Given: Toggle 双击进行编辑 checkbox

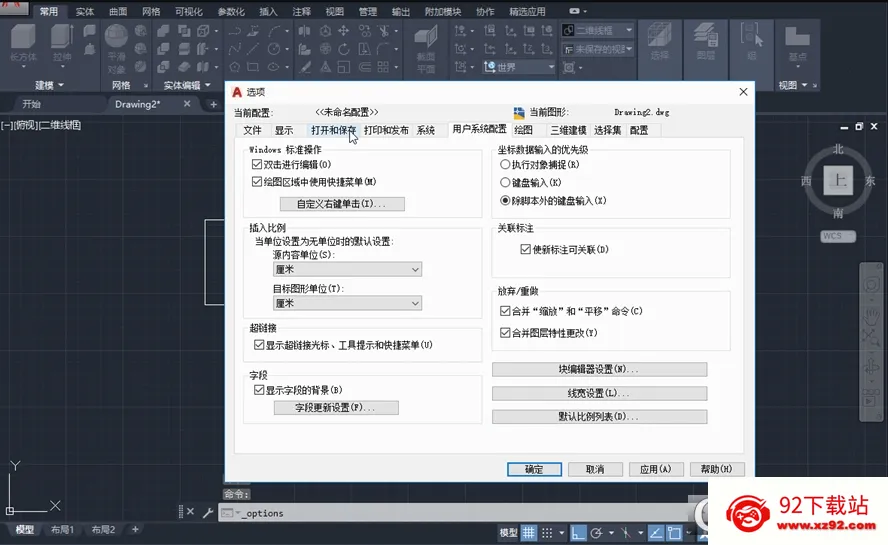Looking at the screenshot, I should click(x=257, y=164).
